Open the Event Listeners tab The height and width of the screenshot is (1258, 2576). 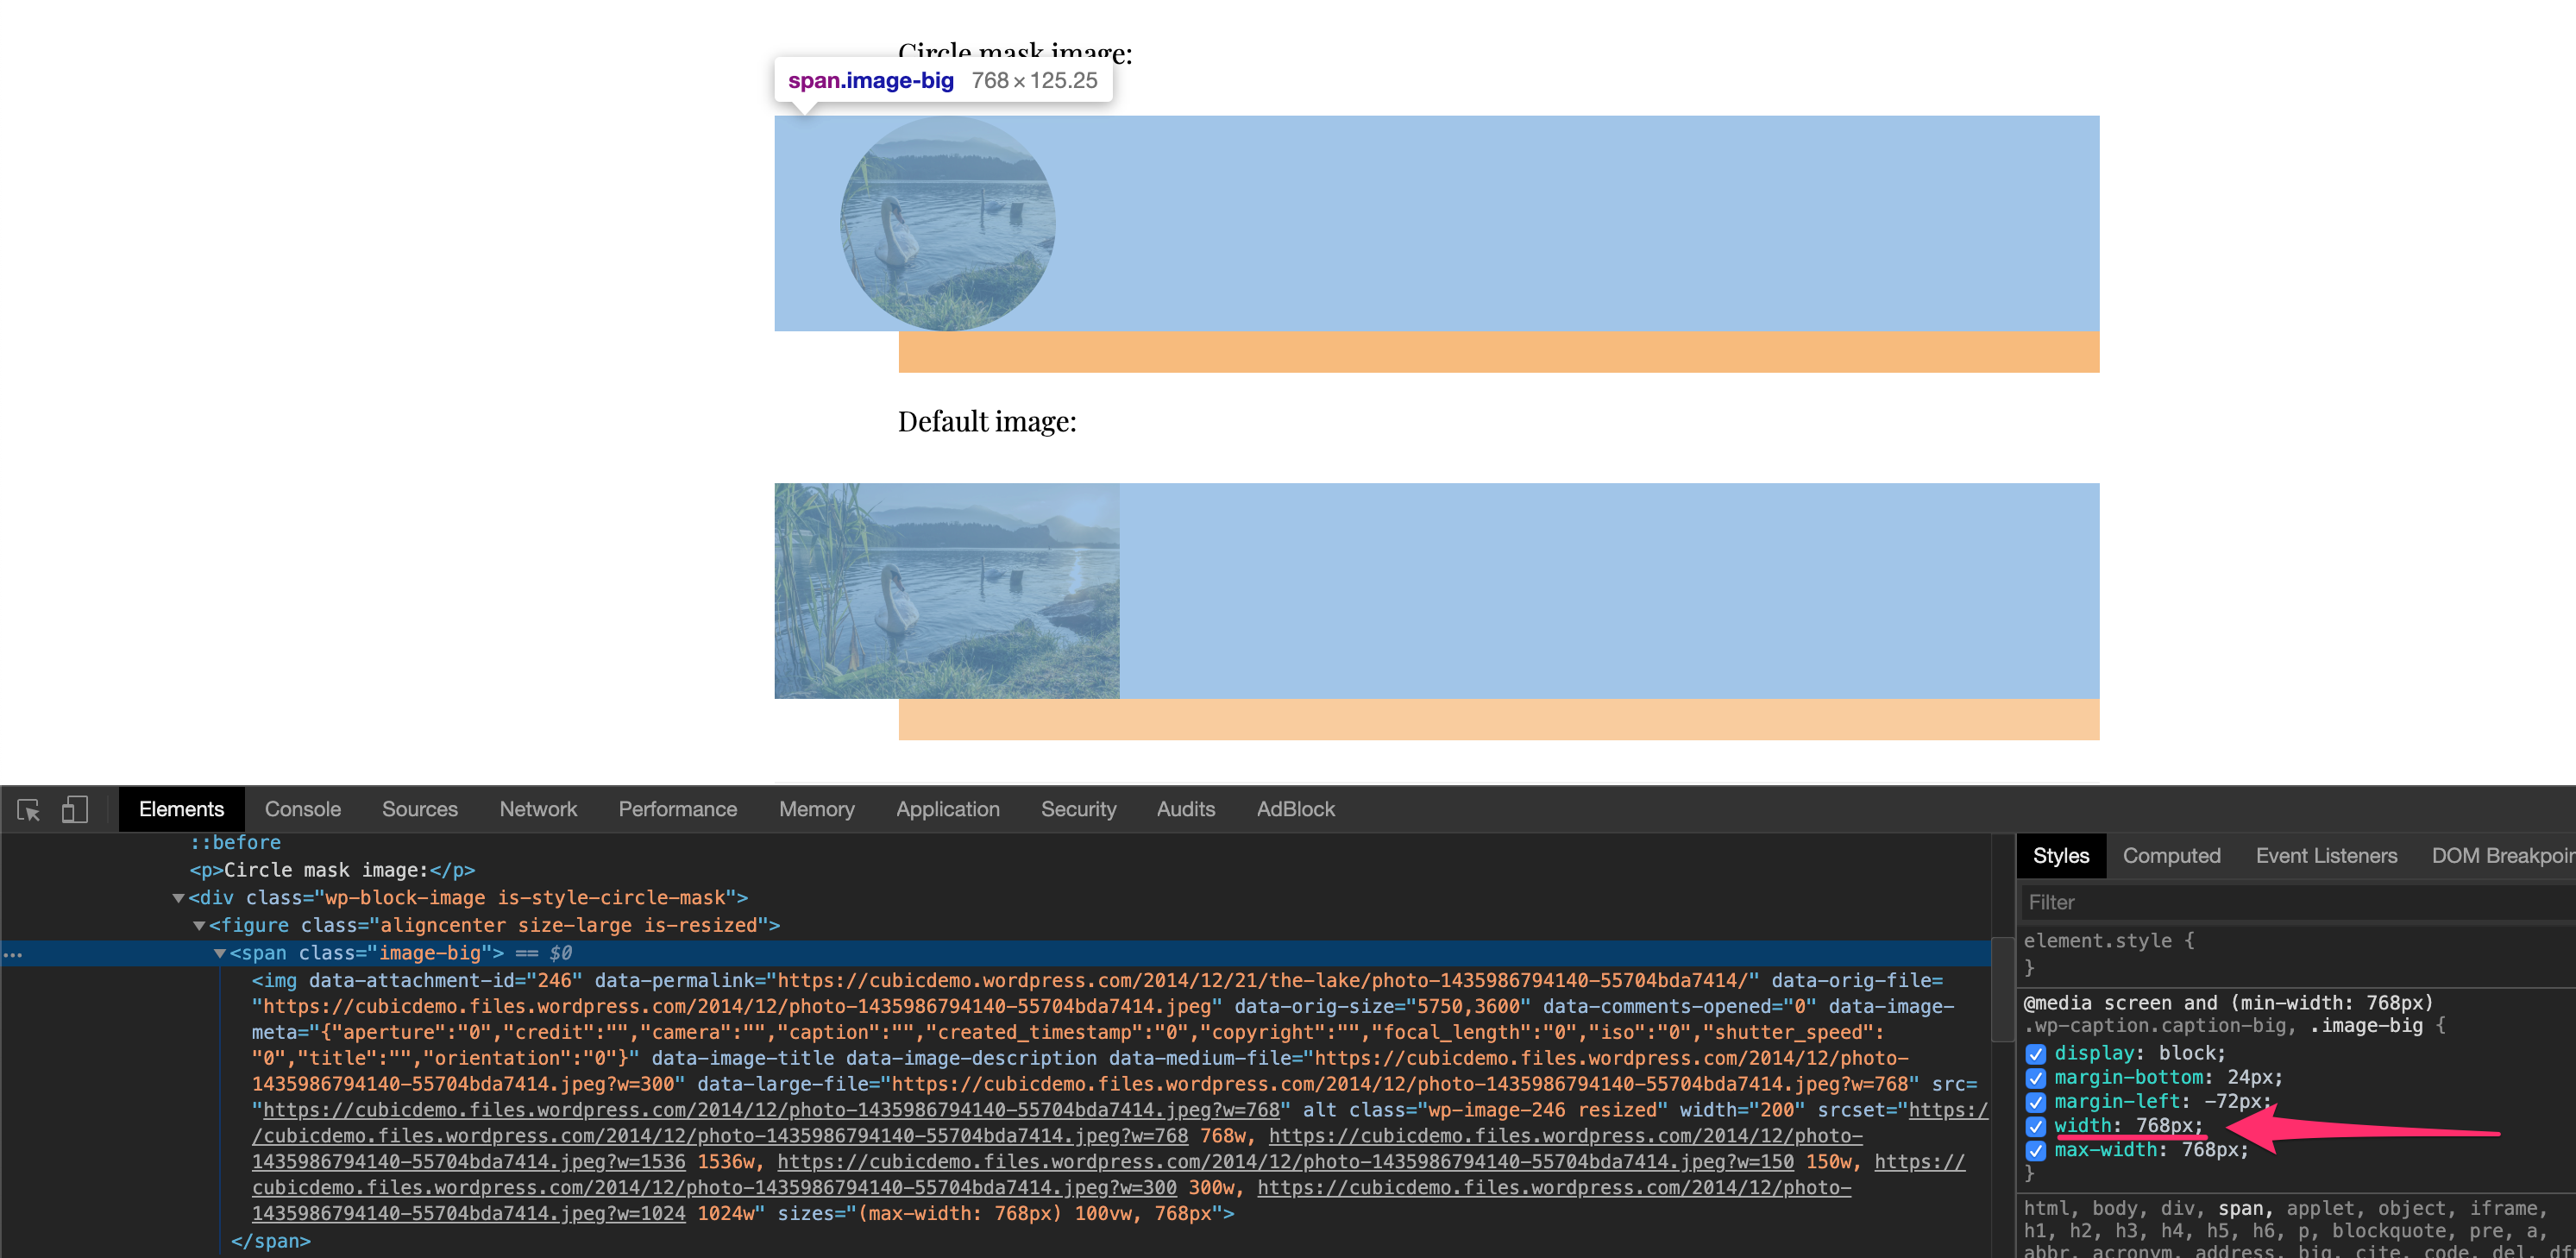2325,855
